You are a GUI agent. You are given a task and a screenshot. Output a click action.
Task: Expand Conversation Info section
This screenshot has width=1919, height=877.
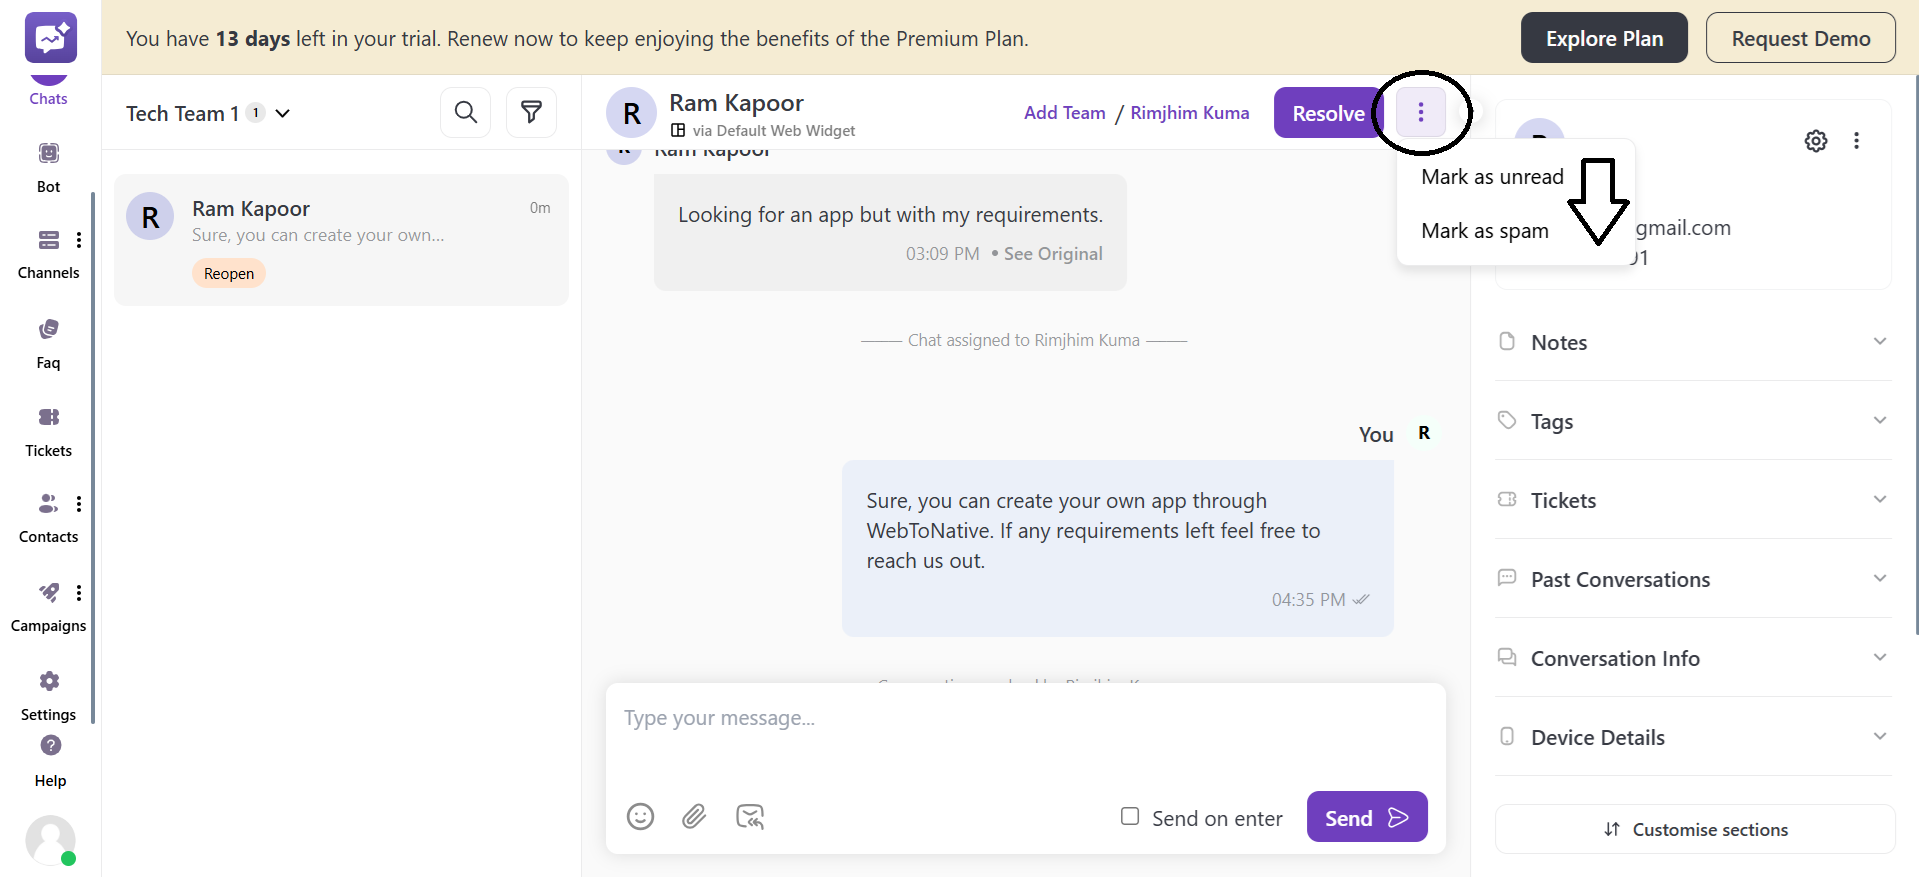[x=1693, y=658]
